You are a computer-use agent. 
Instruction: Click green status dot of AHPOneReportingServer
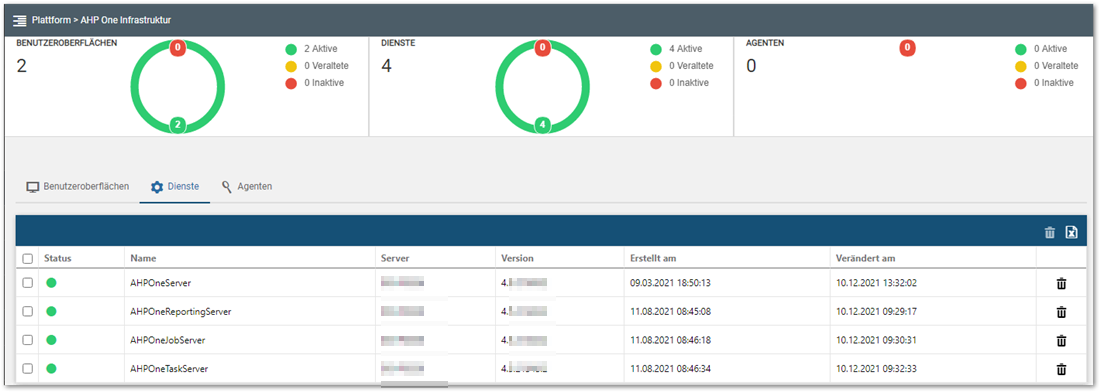point(51,311)
